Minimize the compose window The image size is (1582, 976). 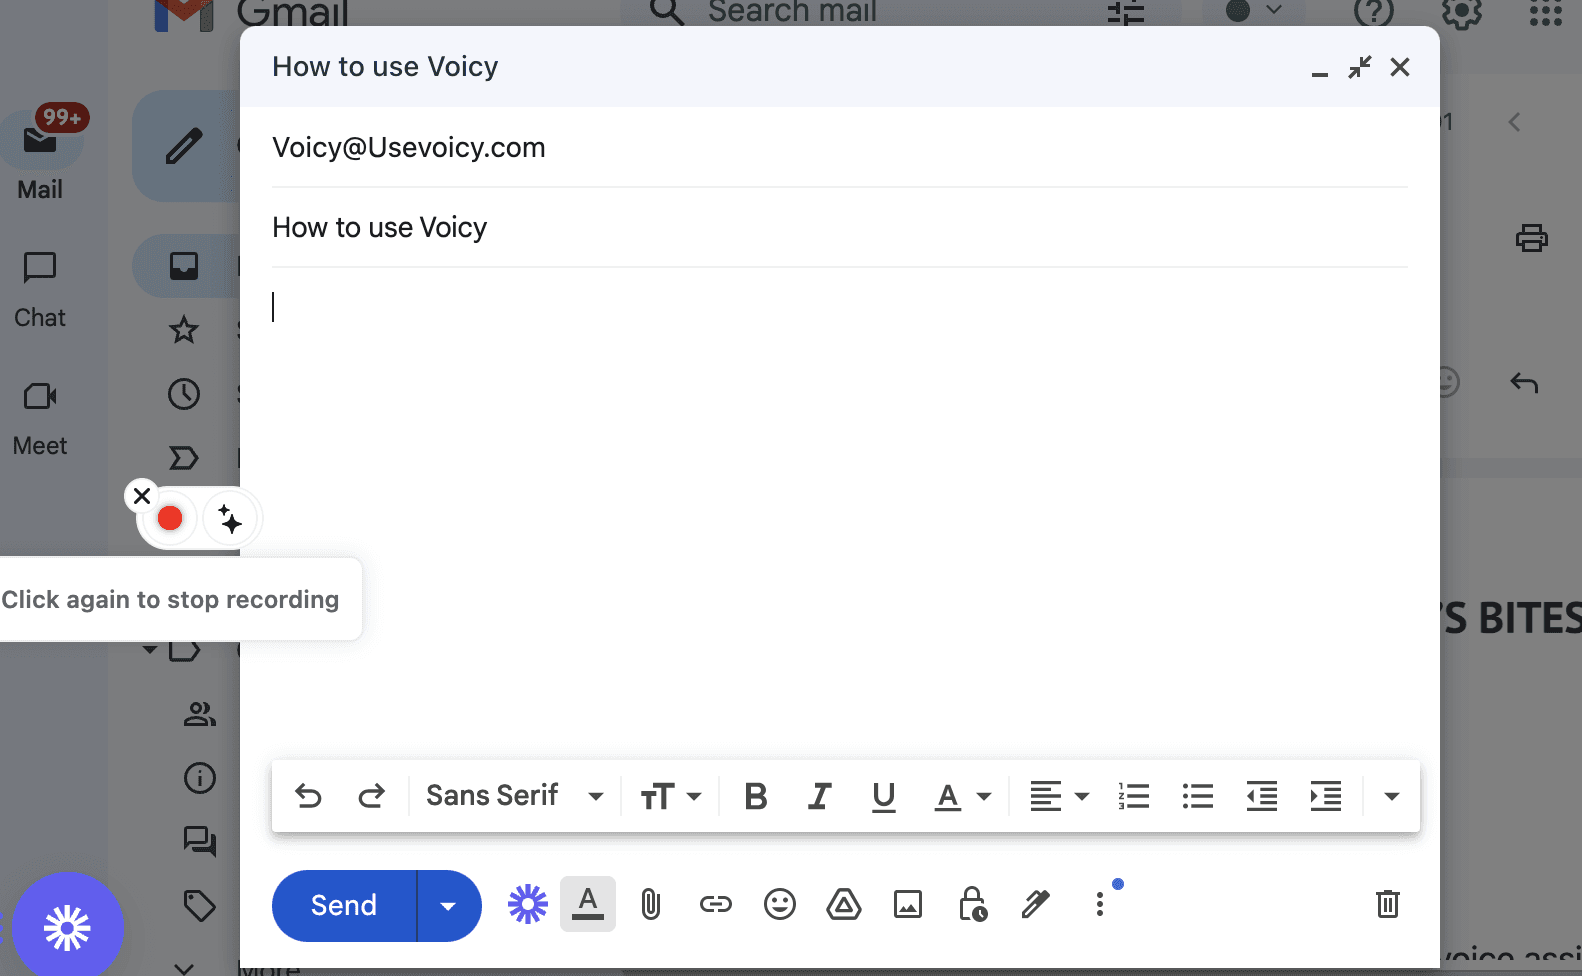click(x=1320, y=72)
